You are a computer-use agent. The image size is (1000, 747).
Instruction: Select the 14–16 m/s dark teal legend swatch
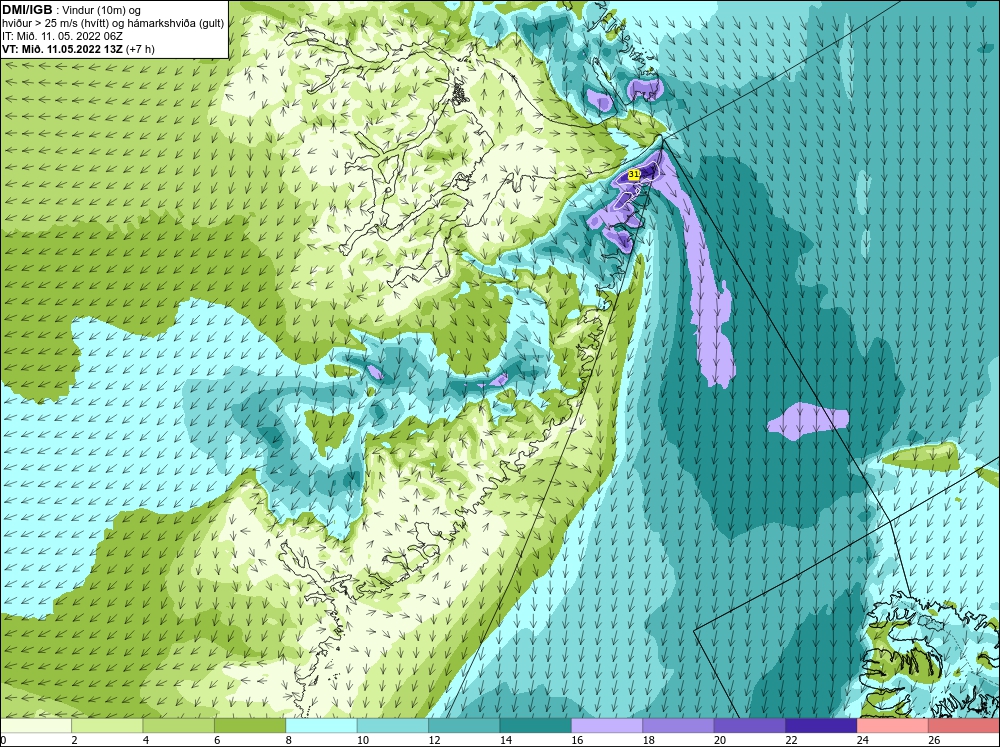536,725
